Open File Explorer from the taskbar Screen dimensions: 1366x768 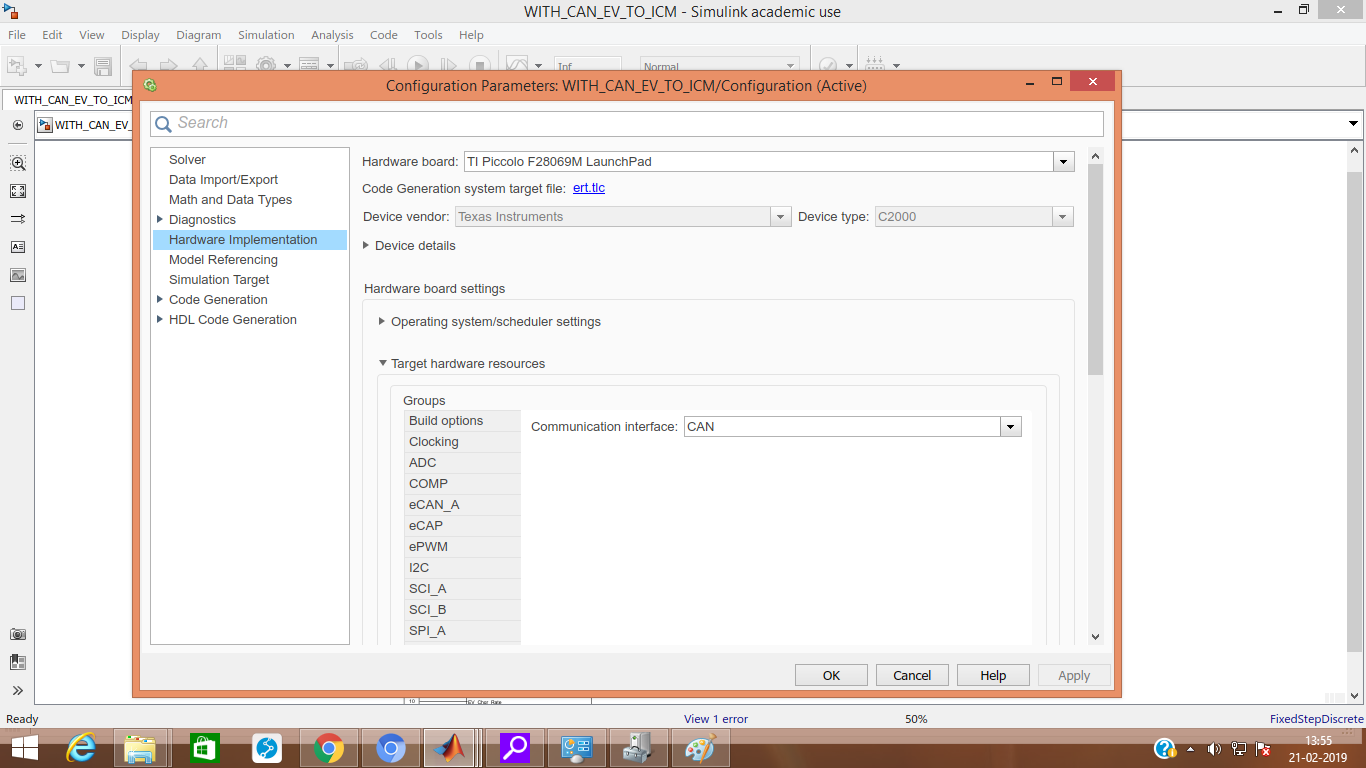(140, 748)
